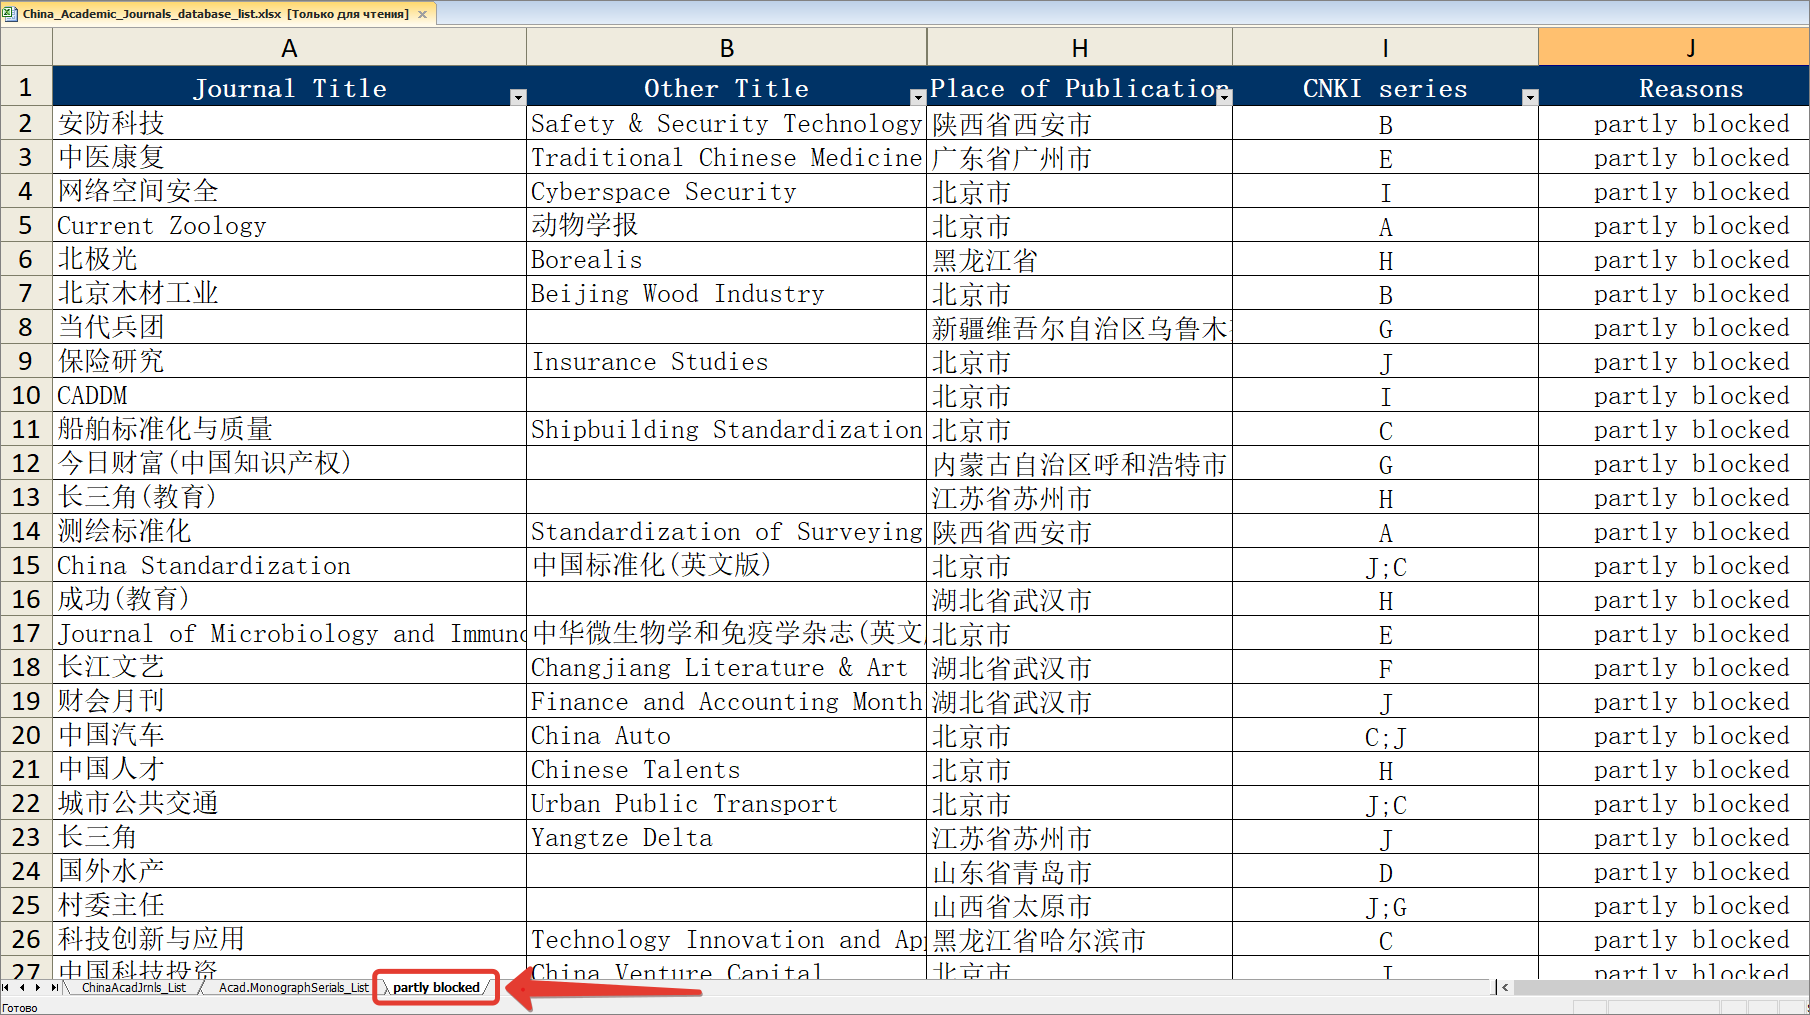Select entire column J header
This screenshot has width=1810, height=1015.
1688,48
